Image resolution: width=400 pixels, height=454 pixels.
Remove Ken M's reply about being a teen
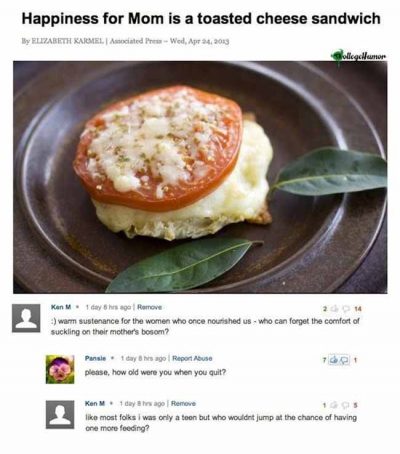[x=183, y=403]
